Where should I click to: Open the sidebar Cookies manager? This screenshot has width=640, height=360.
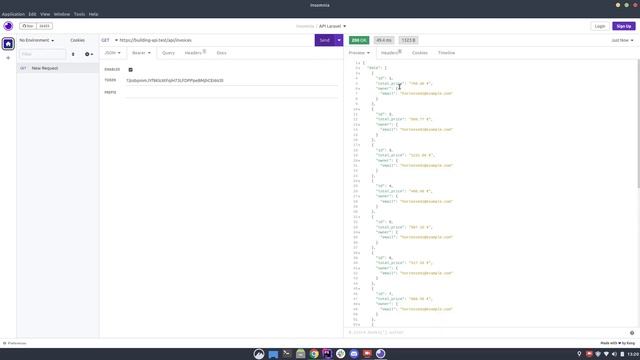tap(78, 40)
